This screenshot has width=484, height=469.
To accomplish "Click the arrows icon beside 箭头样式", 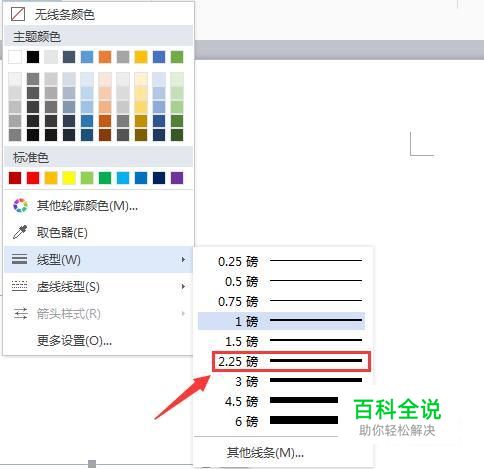I will [x=20, y=313].
